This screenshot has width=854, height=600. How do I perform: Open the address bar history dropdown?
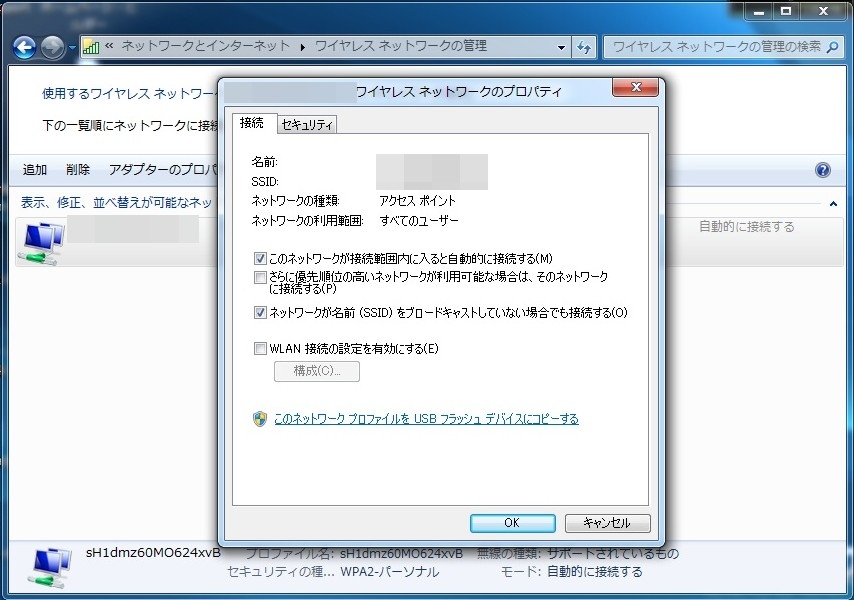point(561,48)
